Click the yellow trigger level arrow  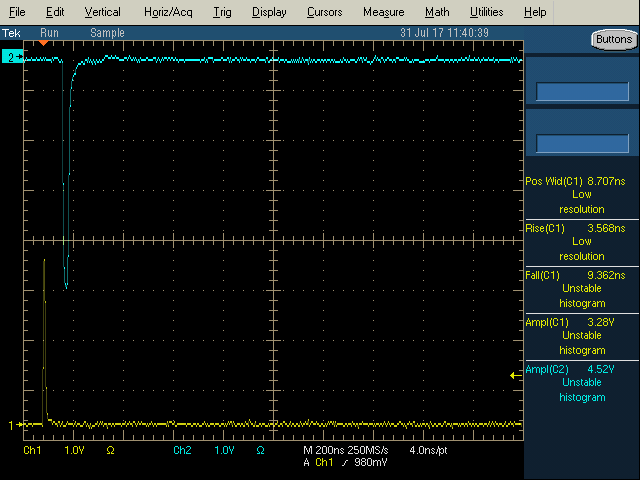click(516, 376)
